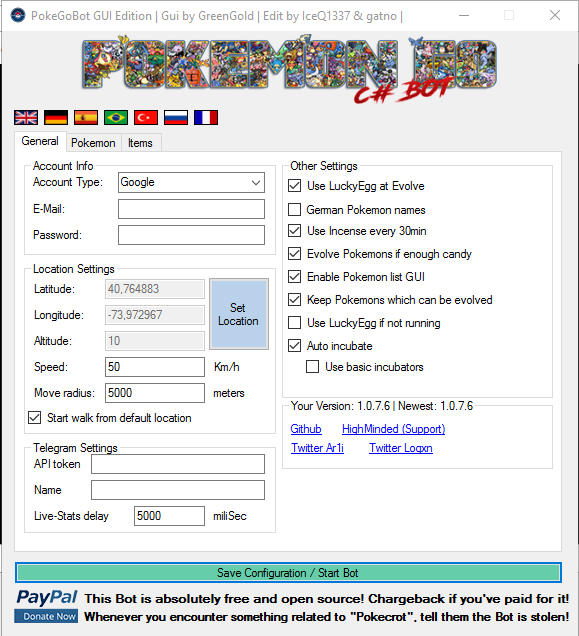Enable Use basic incubators
Screen dimensions: 579x636
(x=312, y=367)
